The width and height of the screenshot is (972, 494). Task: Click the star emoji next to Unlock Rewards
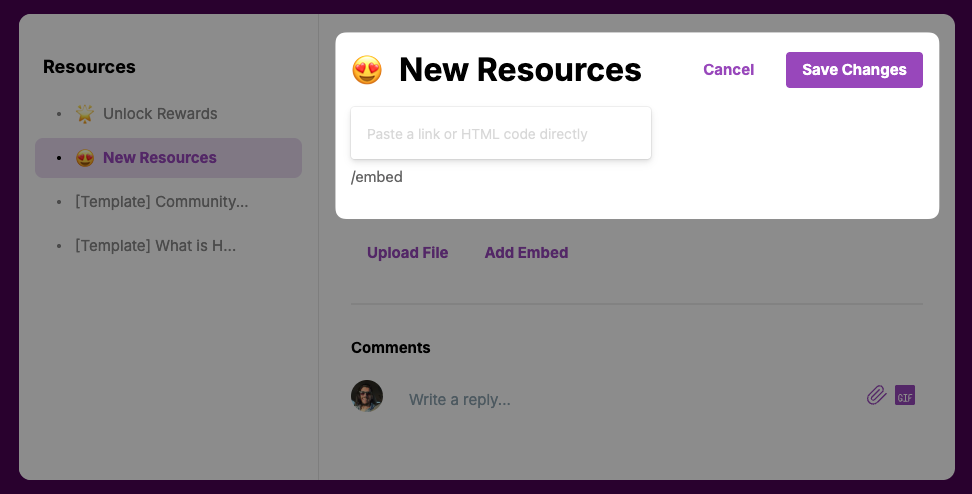tap(85, 113)
